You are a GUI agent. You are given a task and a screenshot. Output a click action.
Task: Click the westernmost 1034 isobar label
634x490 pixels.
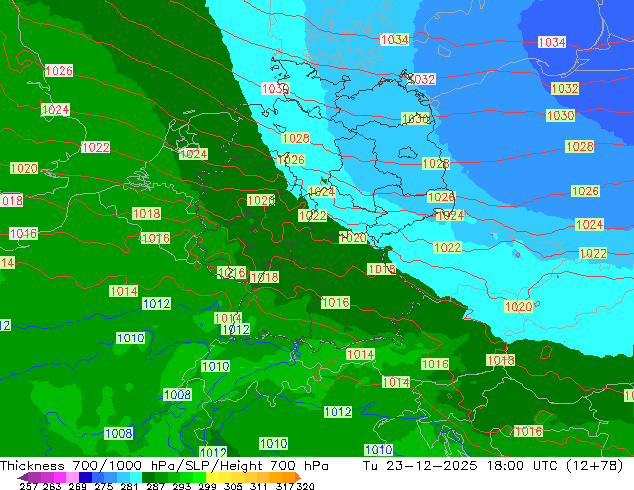pos(395,39)
